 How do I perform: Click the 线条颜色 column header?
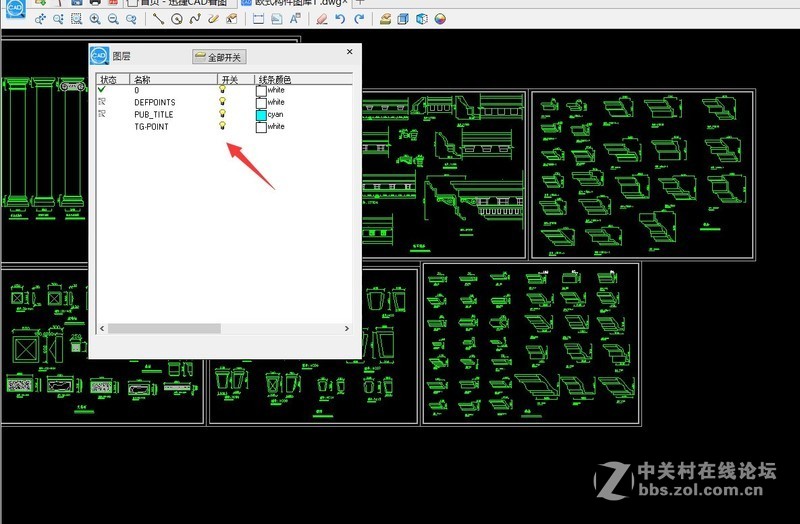pyautogui.click(x=304, y=80)
